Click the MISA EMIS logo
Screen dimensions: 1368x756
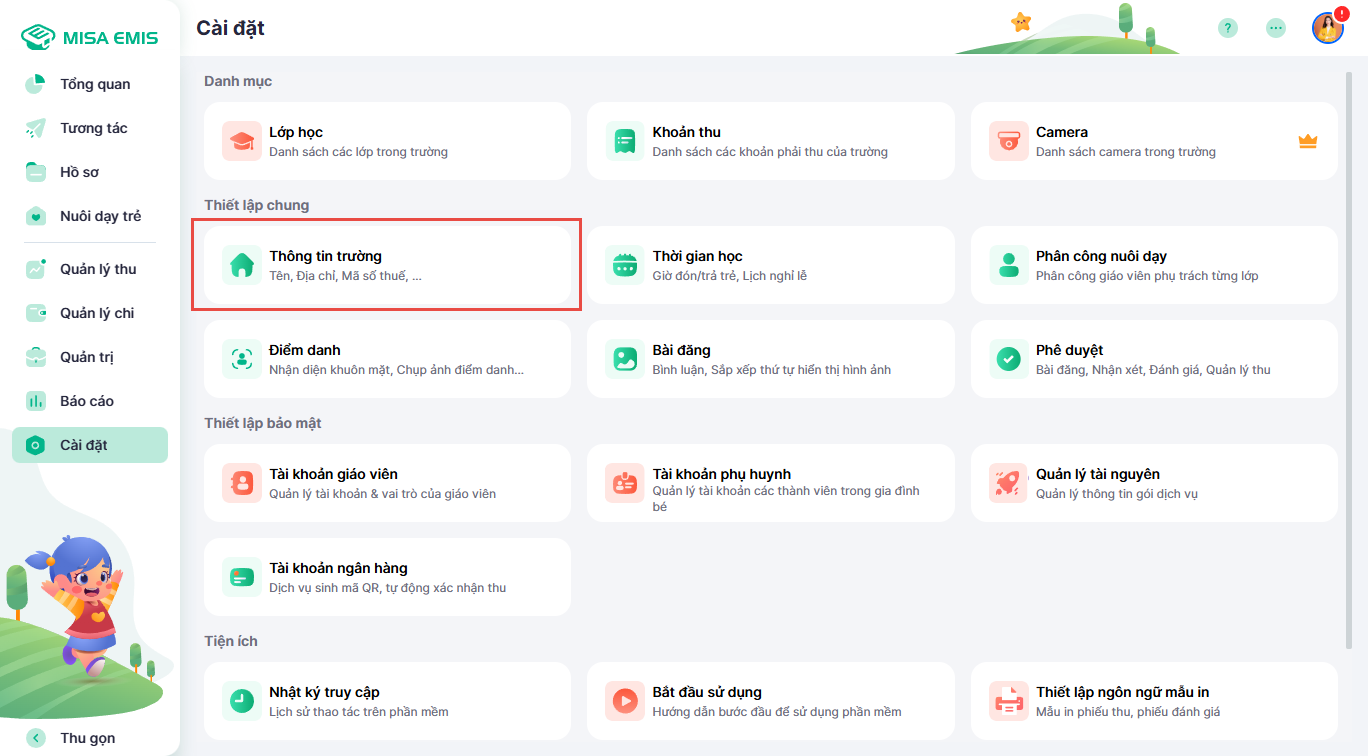pyautogui.click(x=90, y=38)
